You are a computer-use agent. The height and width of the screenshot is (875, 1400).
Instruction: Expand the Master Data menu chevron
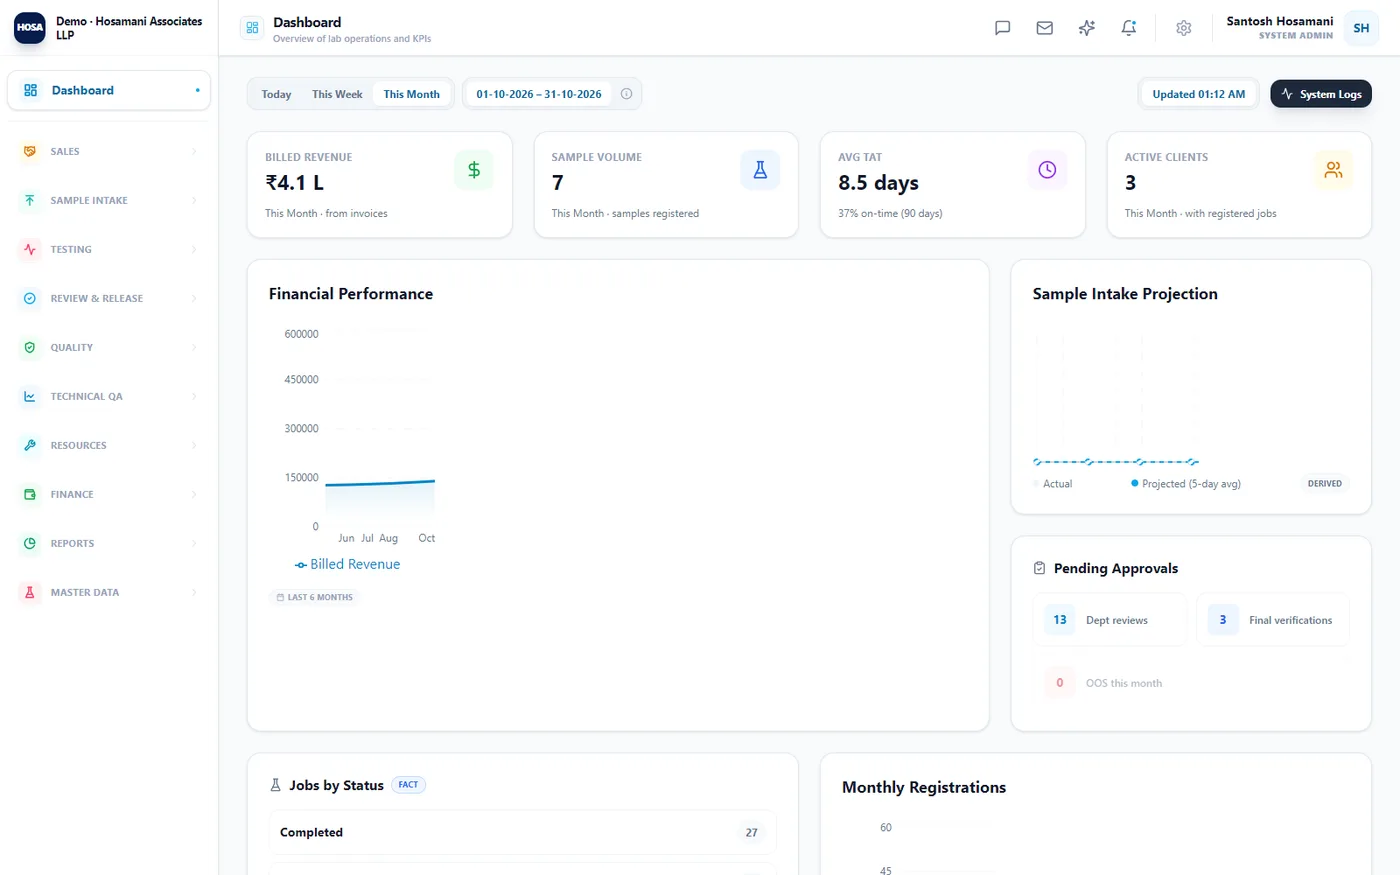tap(194, 592)
